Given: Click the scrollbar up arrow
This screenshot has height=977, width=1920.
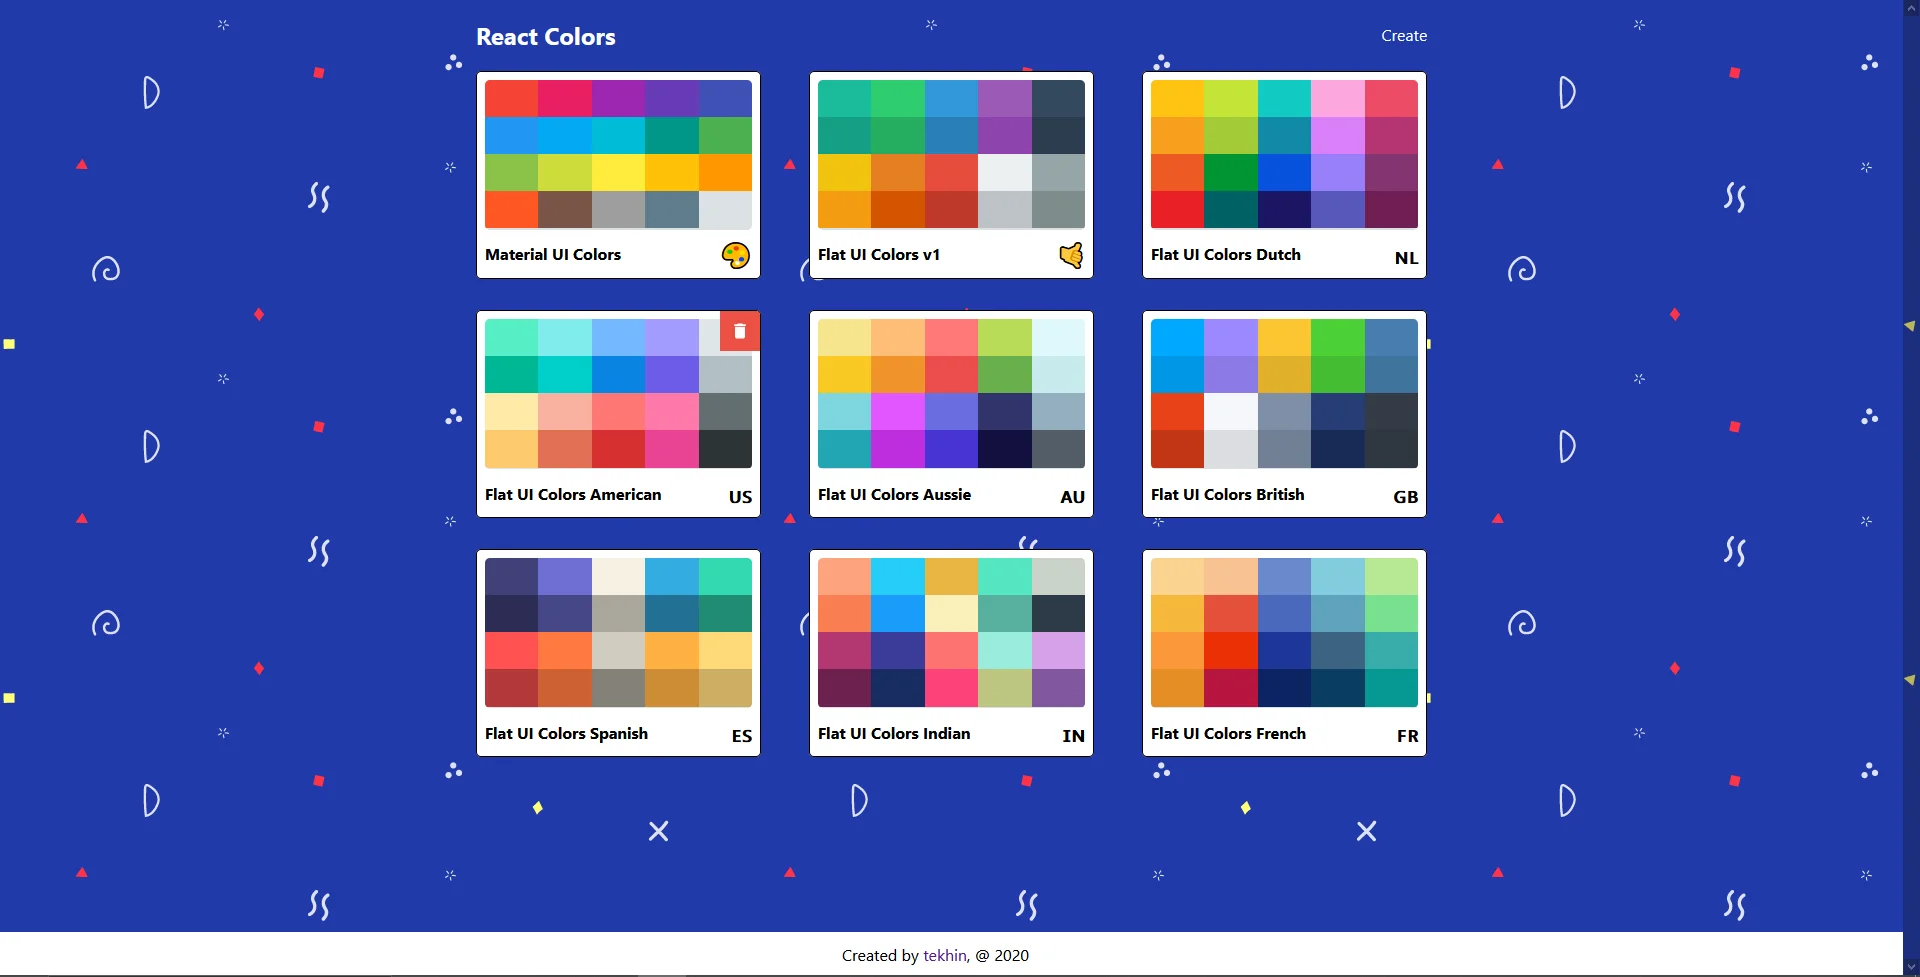Looking at the screenshot, I should click(x=1911, y=8).
